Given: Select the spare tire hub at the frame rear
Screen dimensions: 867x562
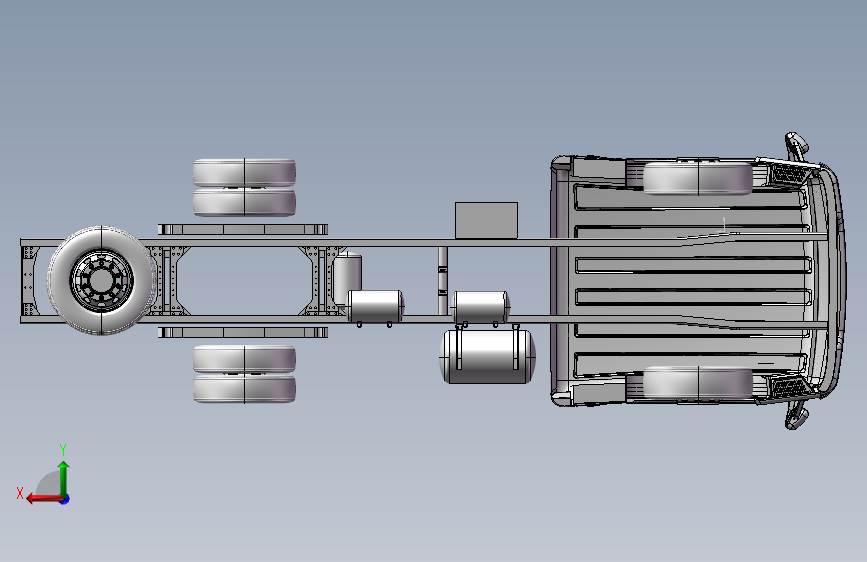Looking at the screenshot, I should pyautogui.click(x=102, y=279).
